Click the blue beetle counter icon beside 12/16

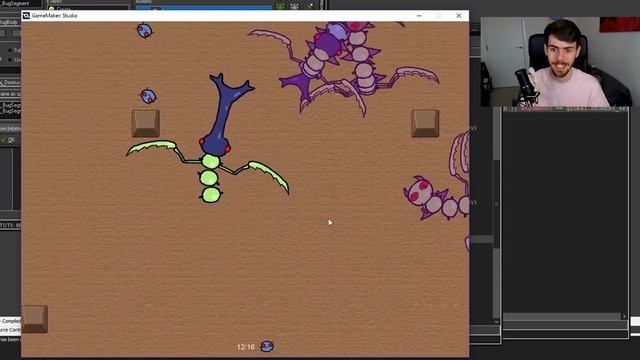267,347
